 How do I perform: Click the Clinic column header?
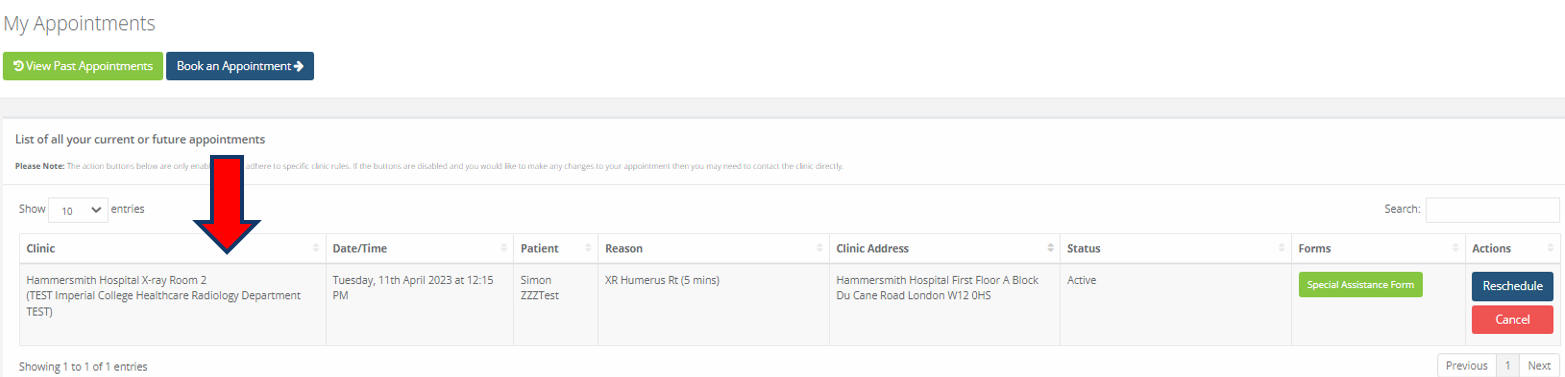(x=172, y=248)
